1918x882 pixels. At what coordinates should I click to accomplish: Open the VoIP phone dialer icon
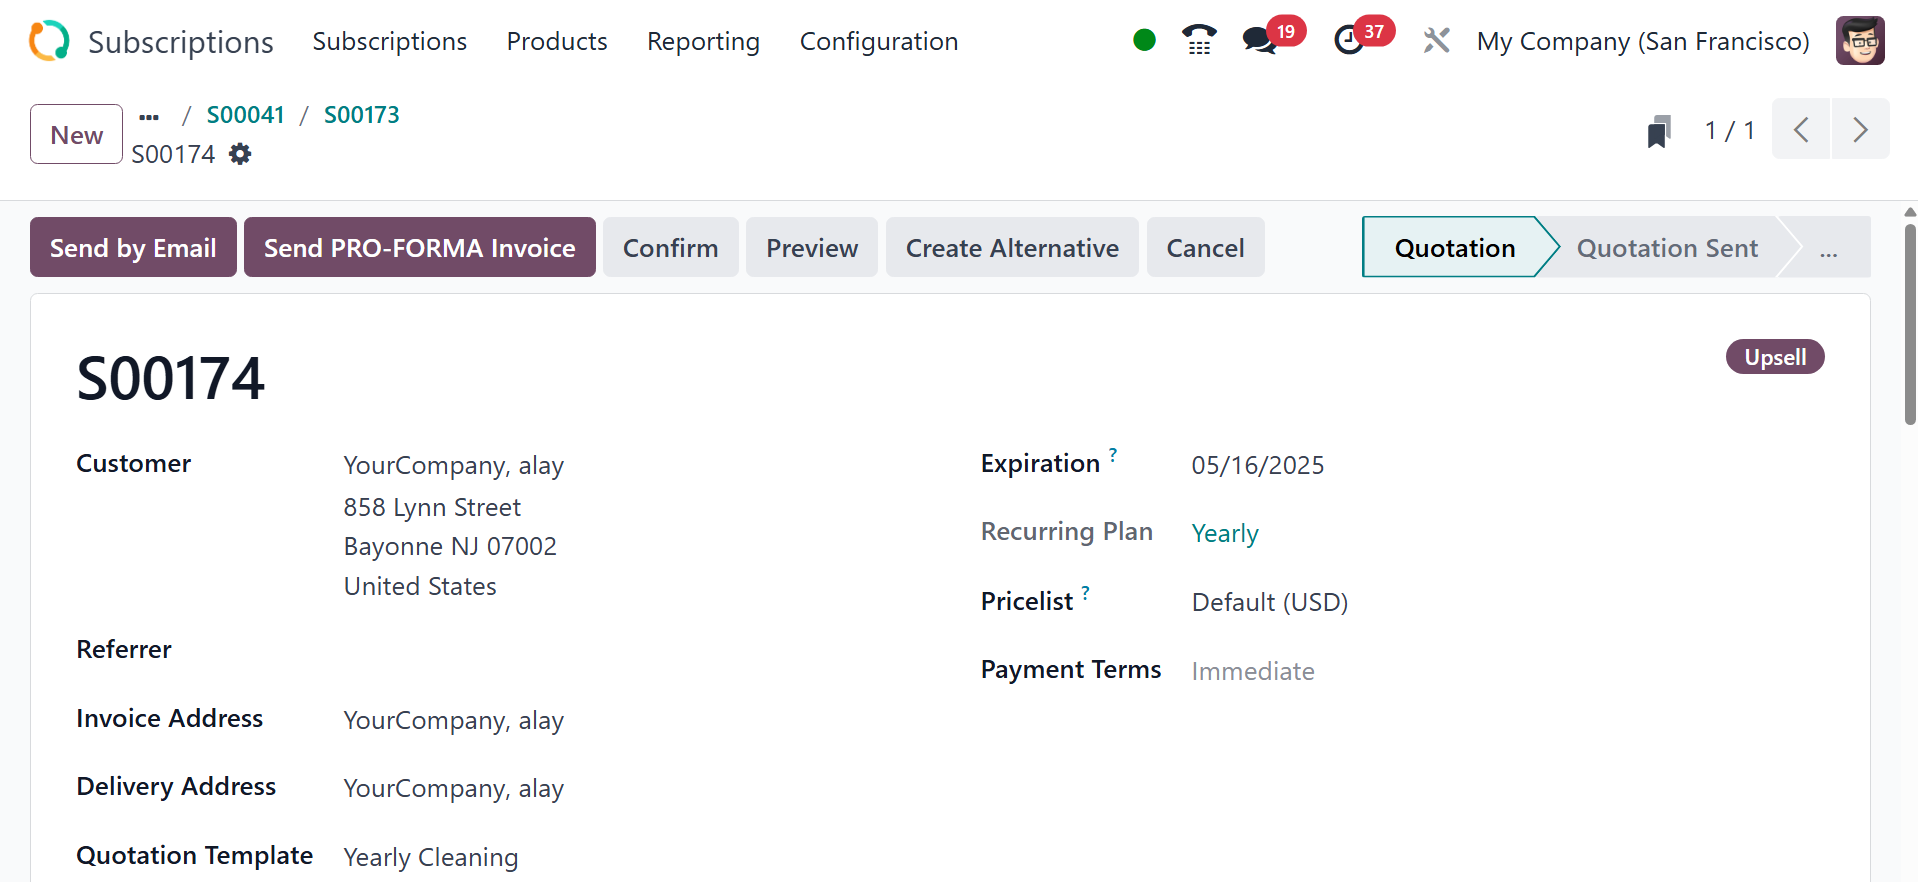pos(1199,40)
